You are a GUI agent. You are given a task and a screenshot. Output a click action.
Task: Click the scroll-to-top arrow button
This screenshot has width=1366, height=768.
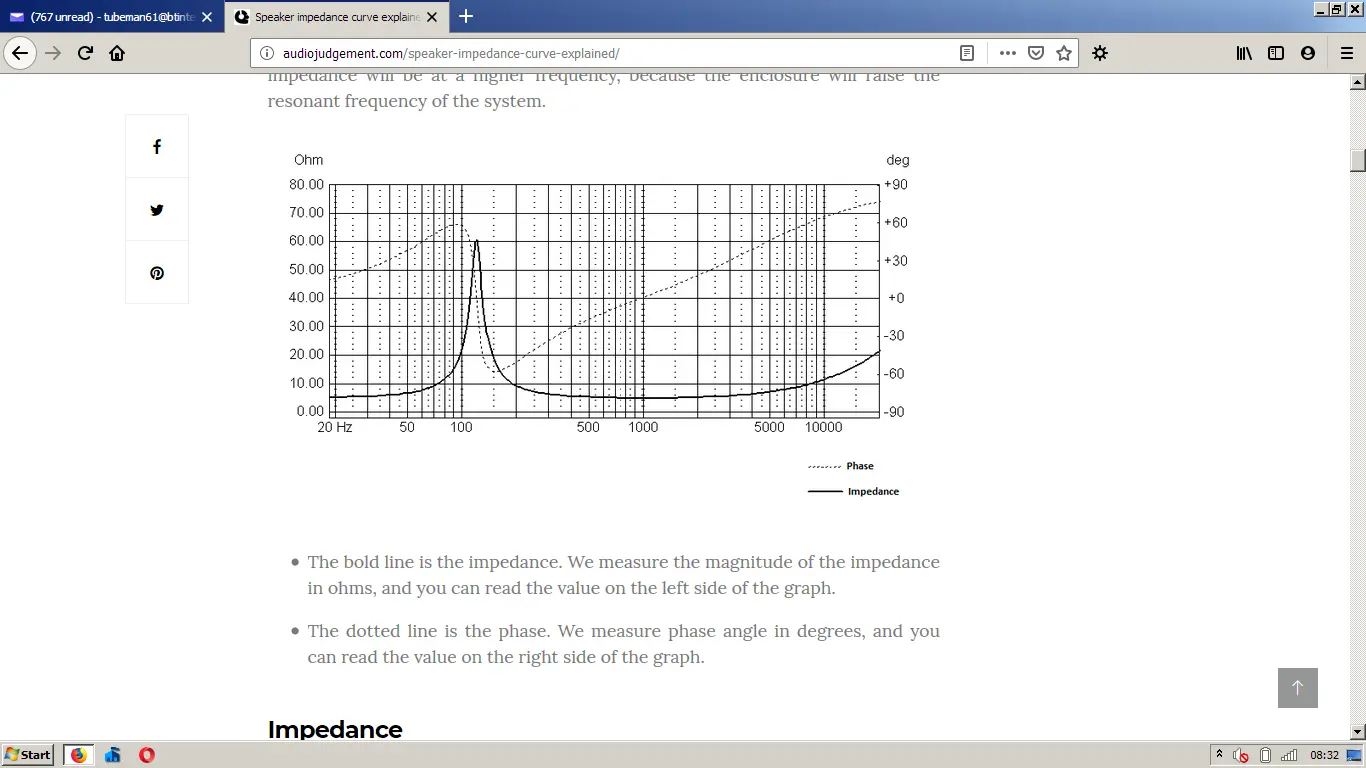(1297, 688)
